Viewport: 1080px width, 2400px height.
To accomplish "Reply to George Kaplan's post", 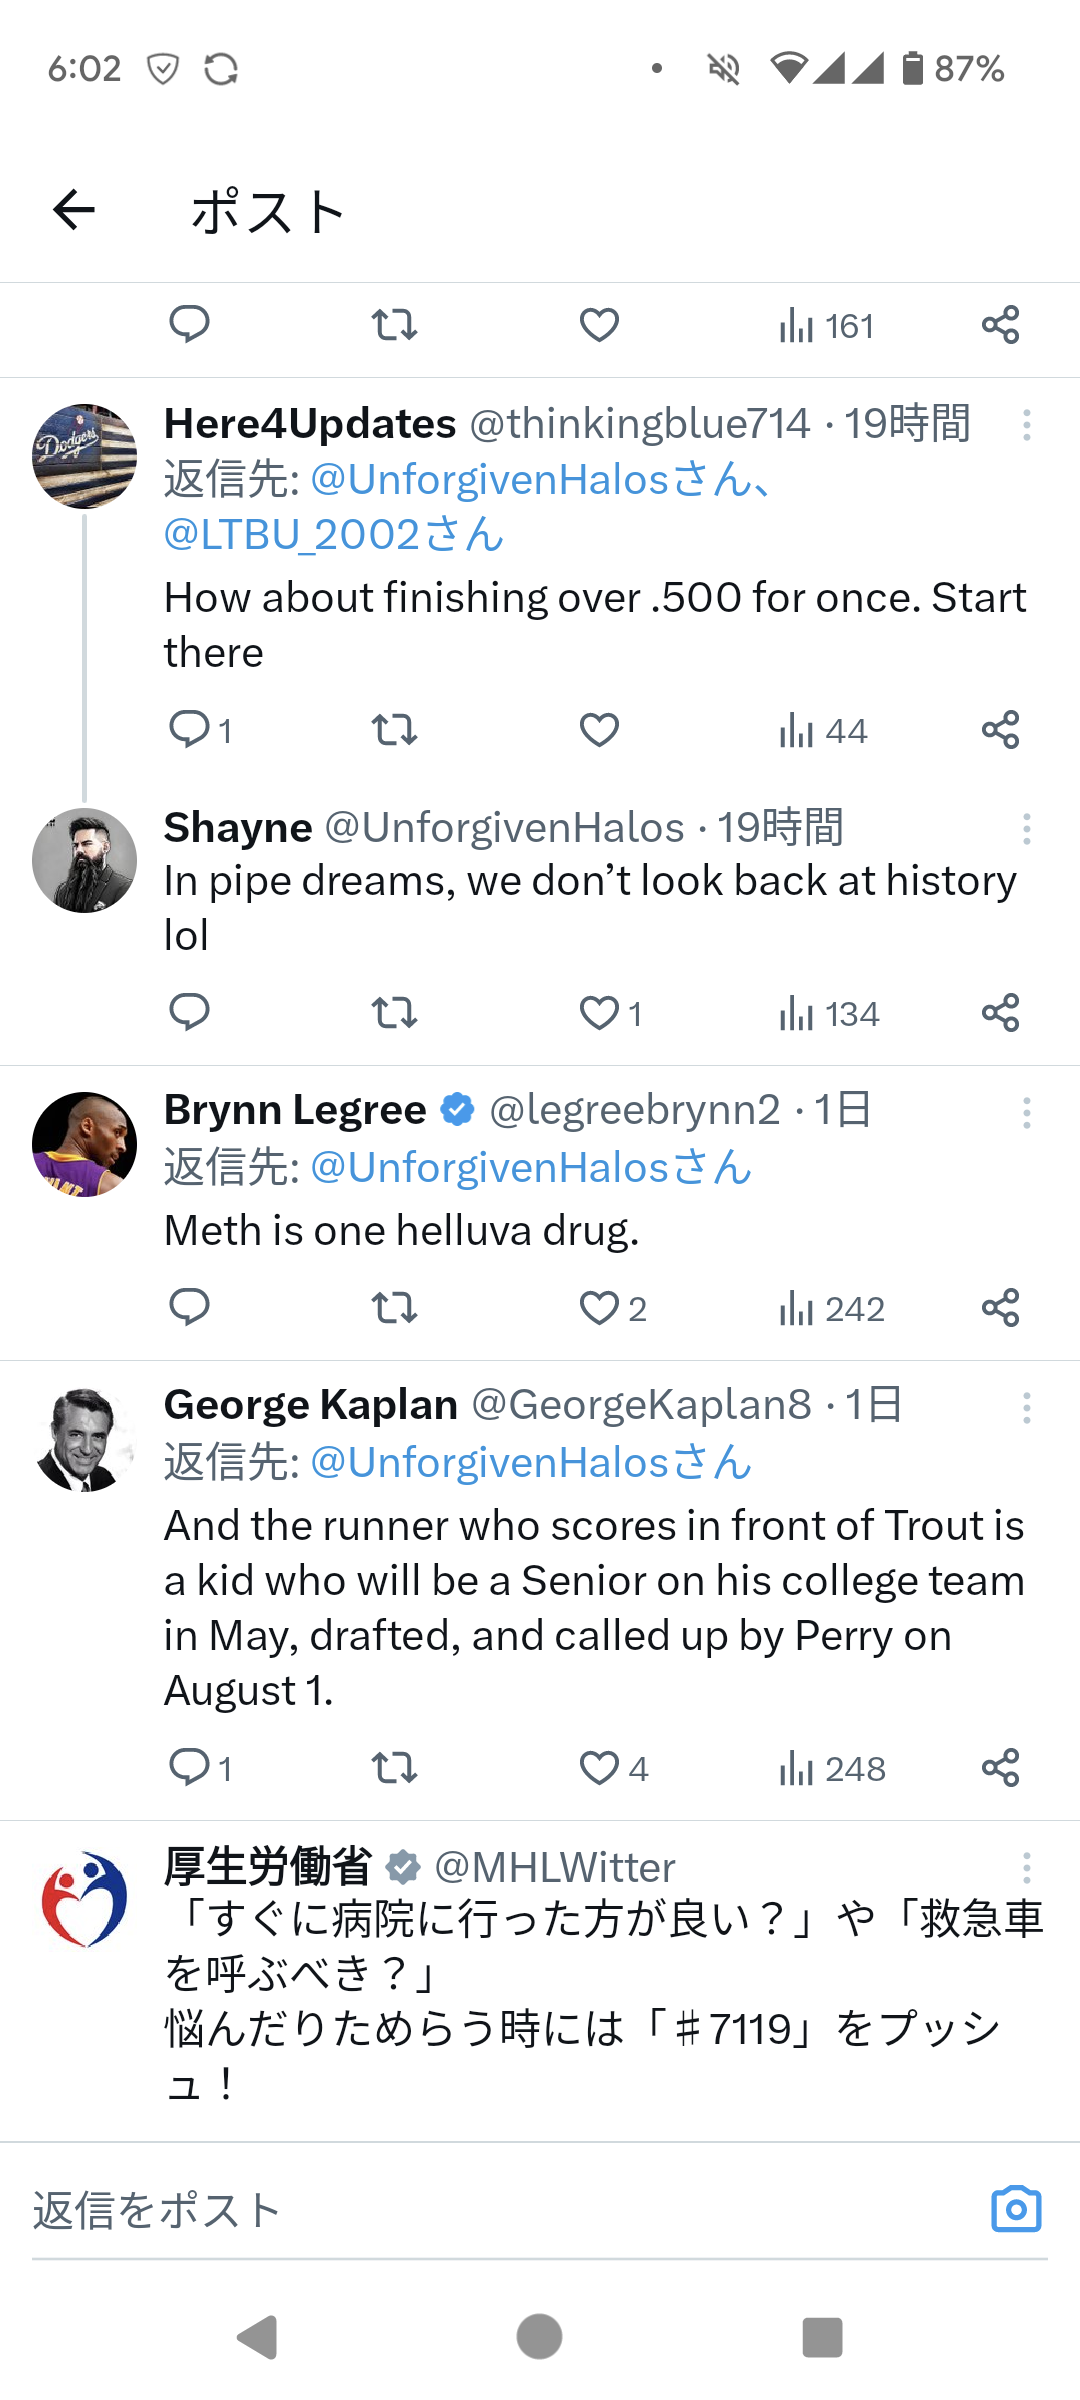I will coord(189,1768).
